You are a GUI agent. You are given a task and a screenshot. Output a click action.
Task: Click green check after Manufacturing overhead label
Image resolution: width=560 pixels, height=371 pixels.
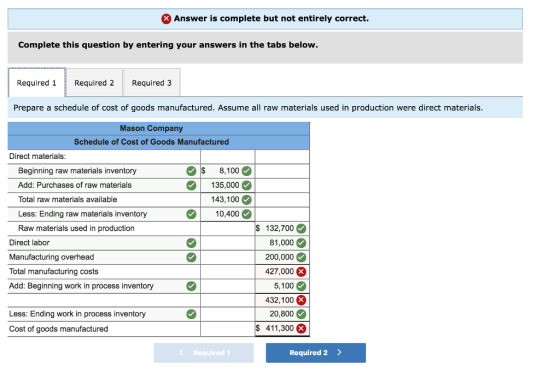(x=191, y=257)
